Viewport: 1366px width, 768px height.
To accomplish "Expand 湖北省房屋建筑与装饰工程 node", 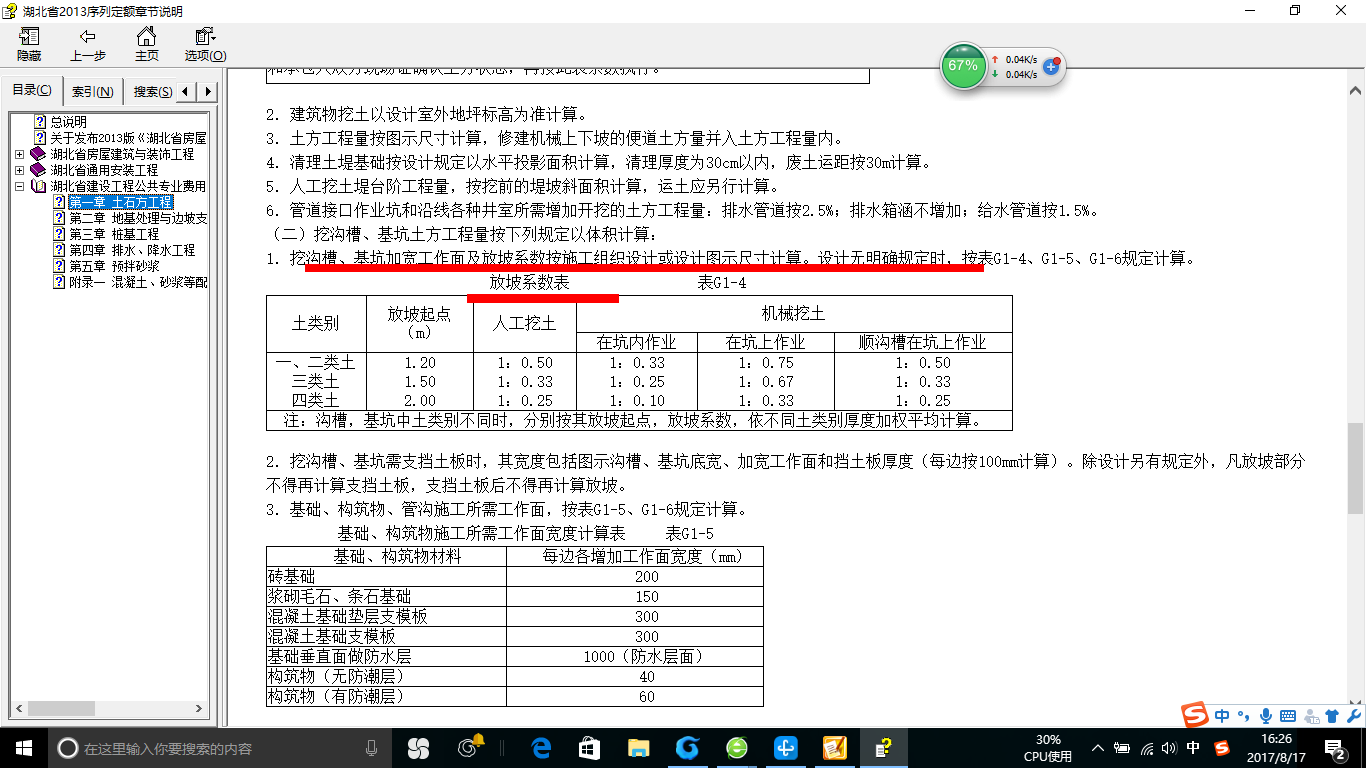I will pyautogui.click(x=20, y=154).
